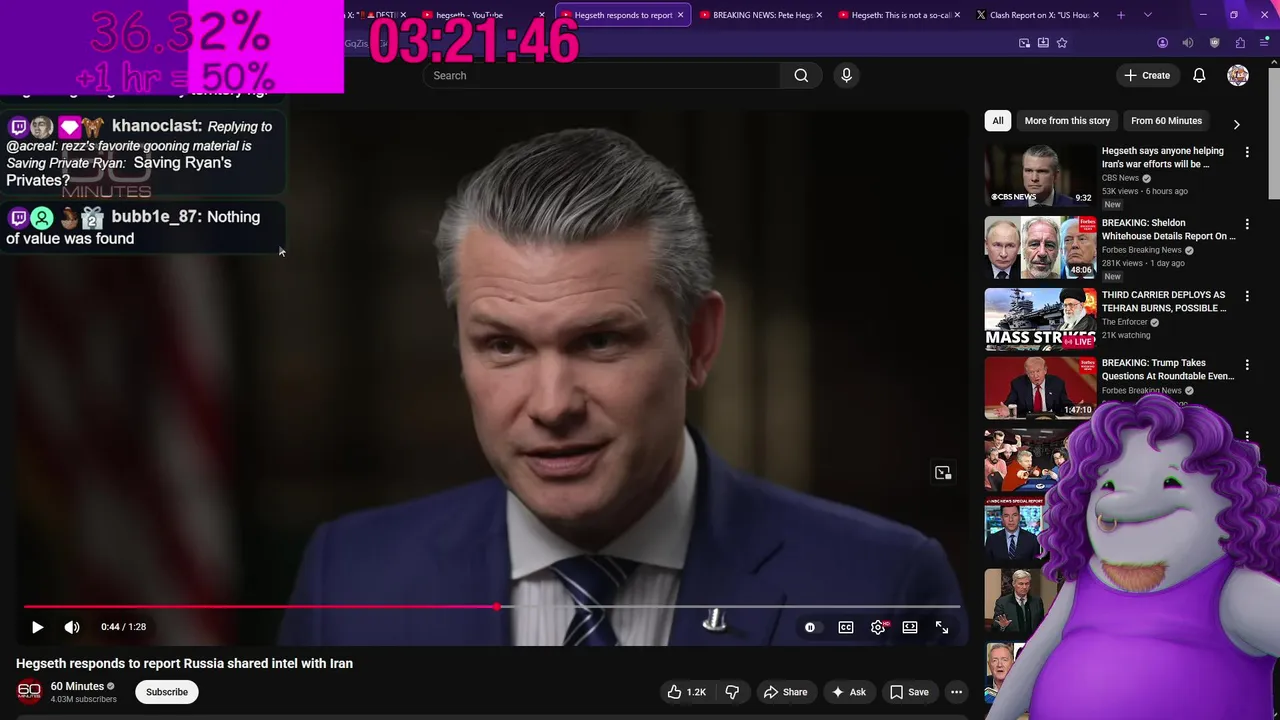Open Sheldon Whitehouse video thumbnail
The image size is (1280, 720).
1040,247
